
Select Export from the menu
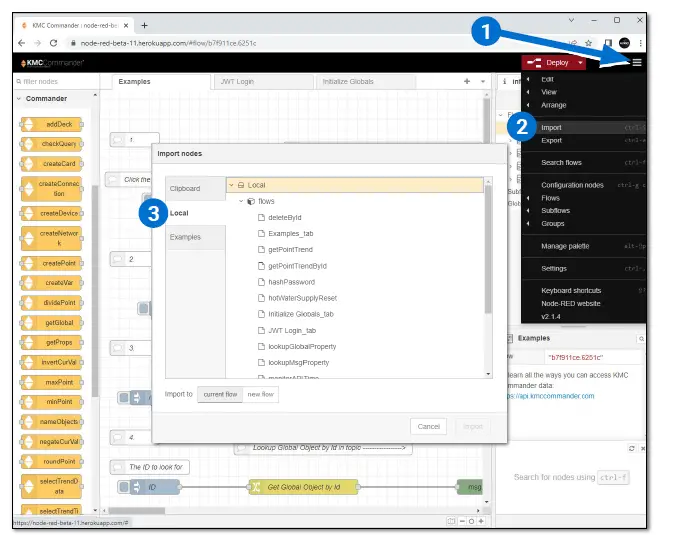(x=552, y=141)
